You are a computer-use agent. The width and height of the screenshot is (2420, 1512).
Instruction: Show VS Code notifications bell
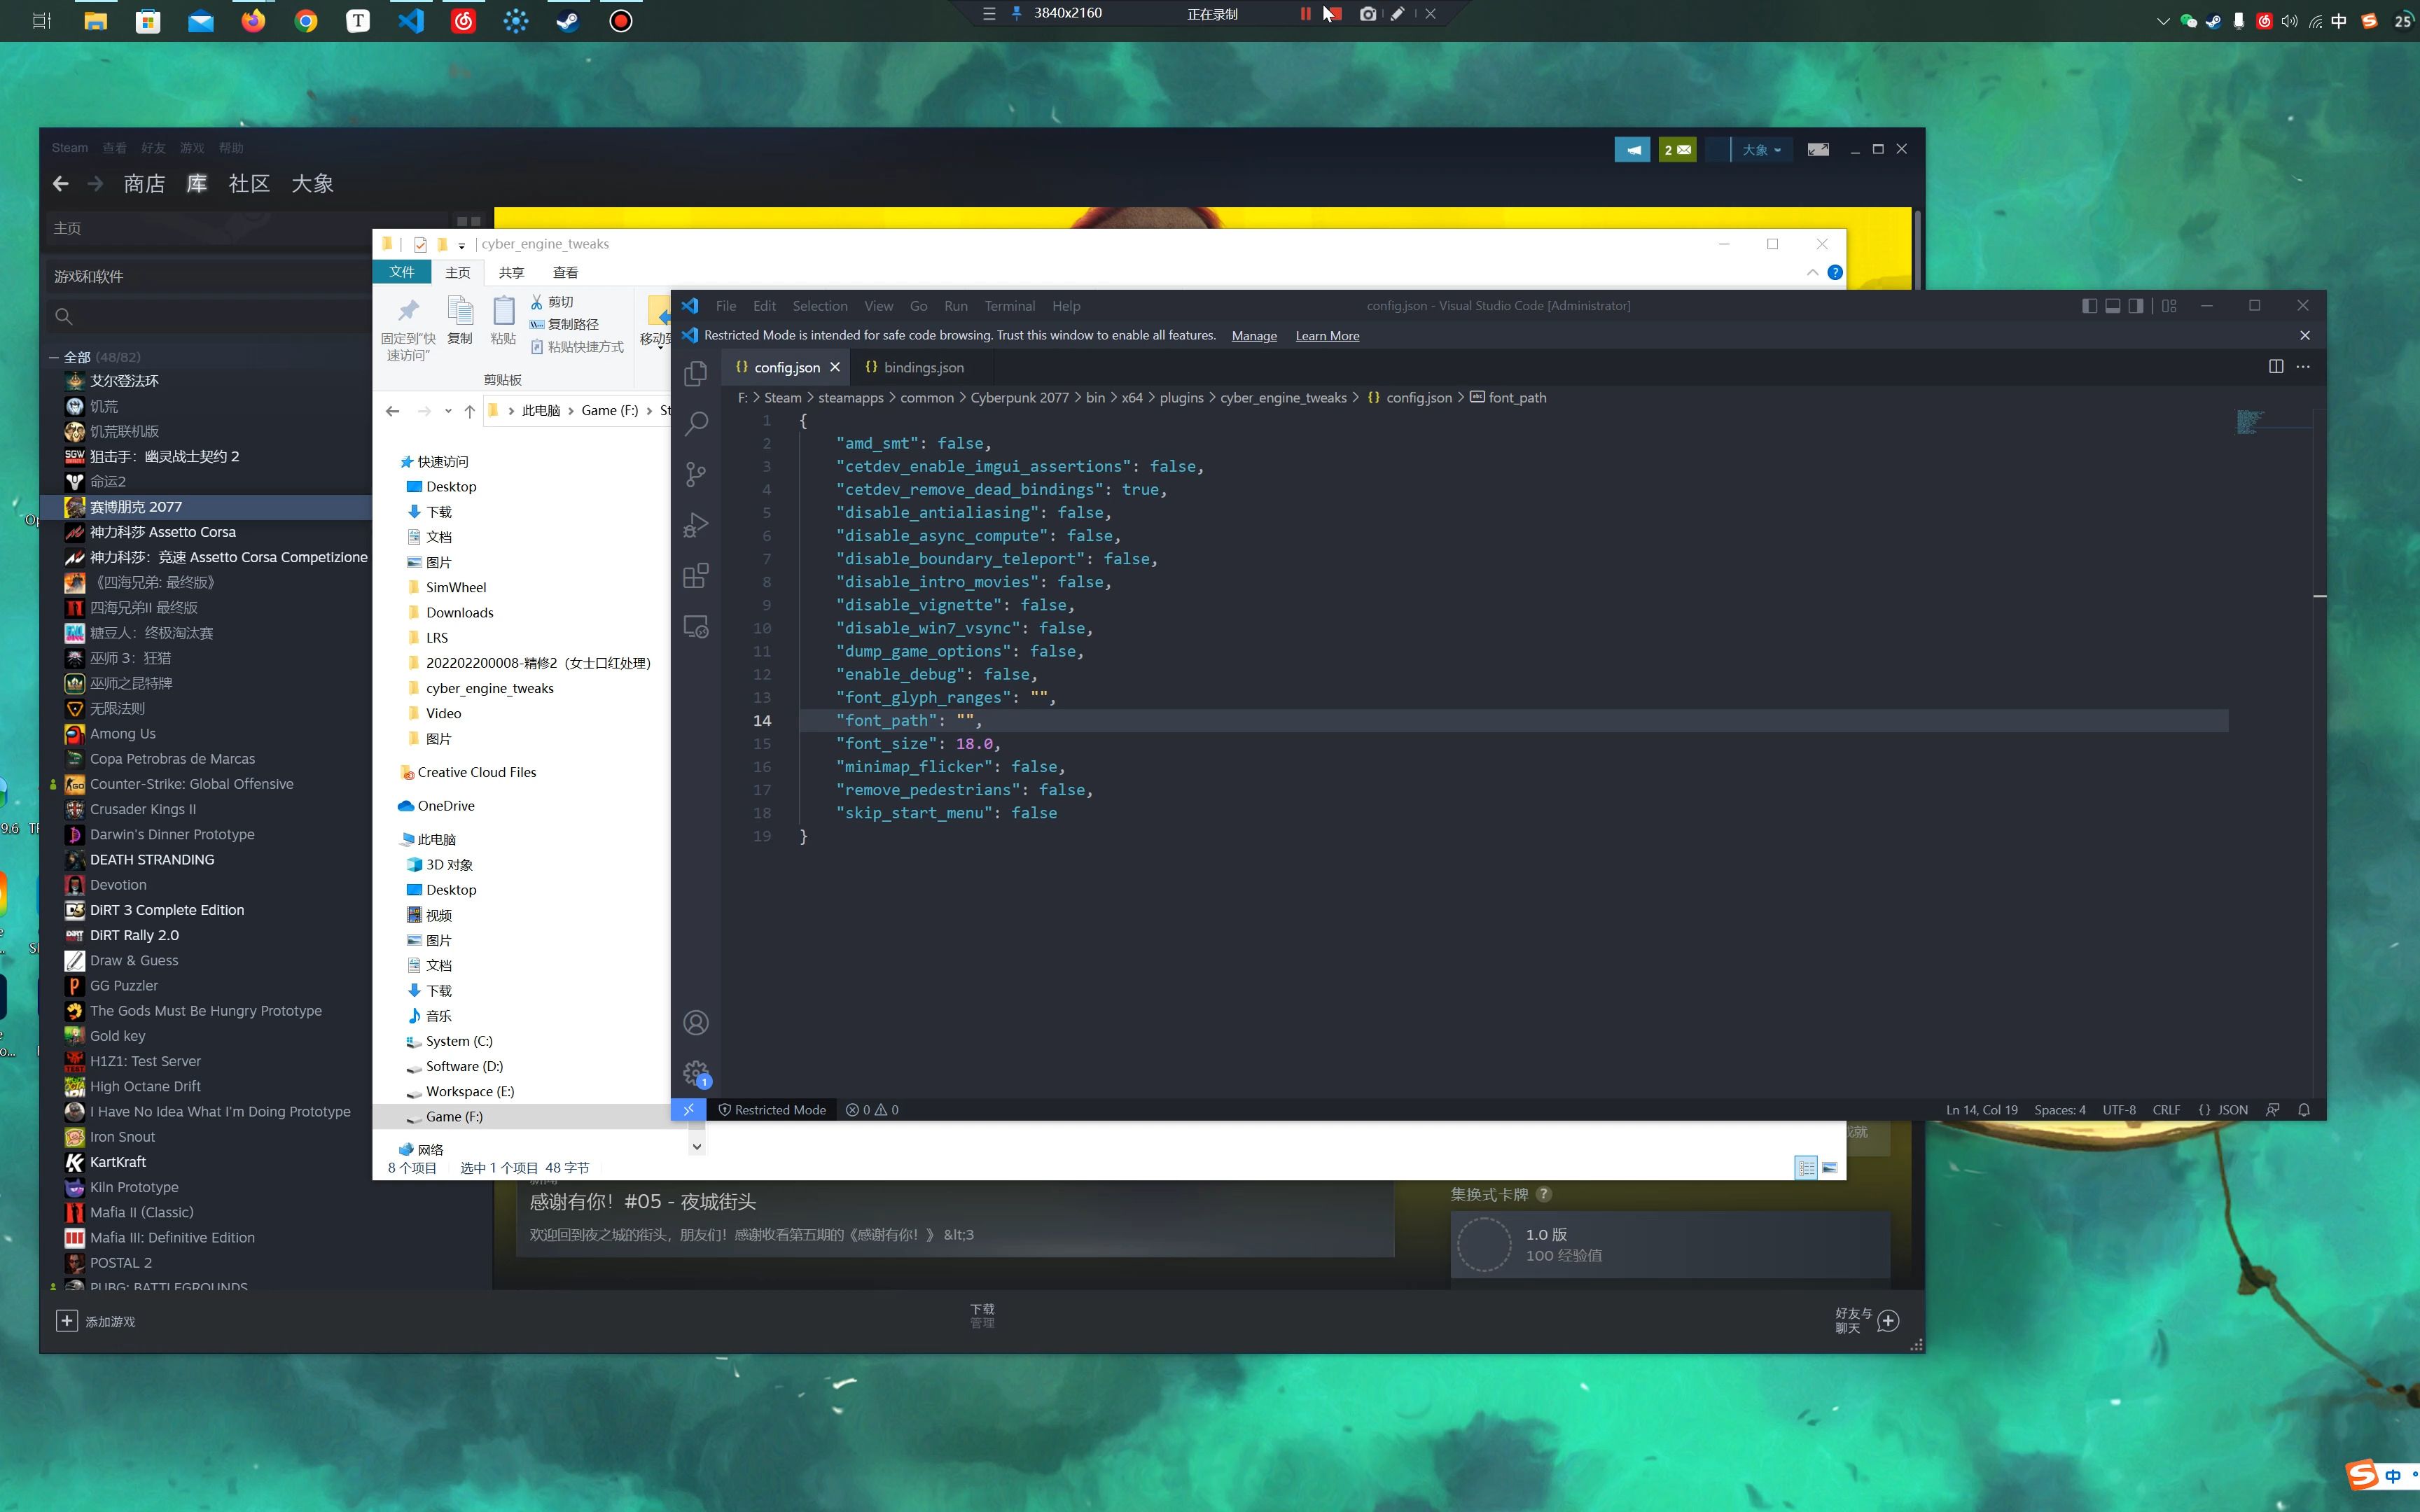(x=2304, y=1110)
